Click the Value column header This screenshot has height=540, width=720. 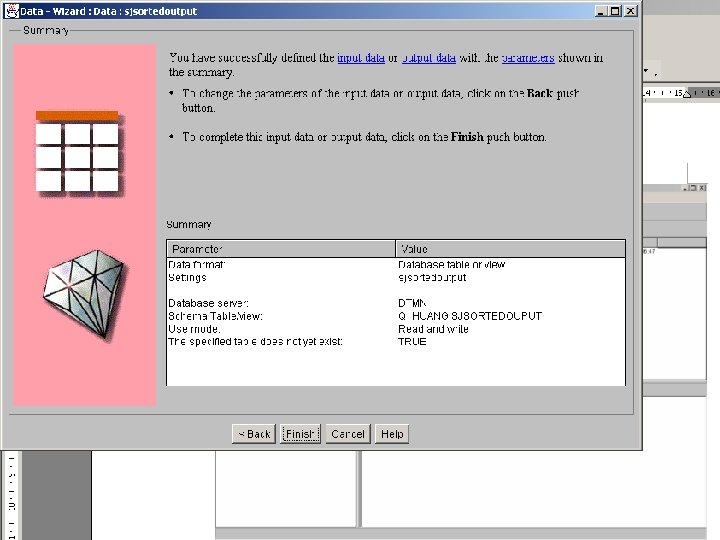tap(511, 249)
